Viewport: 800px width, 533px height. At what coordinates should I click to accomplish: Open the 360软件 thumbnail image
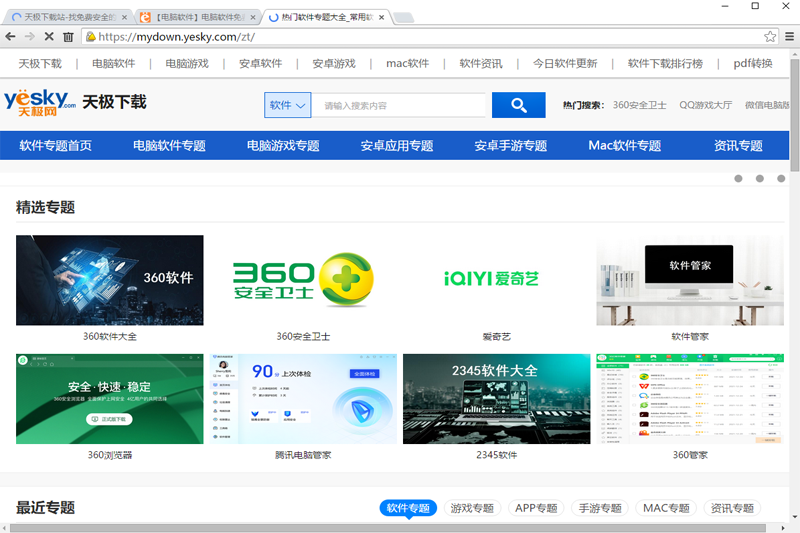[110, 280]
